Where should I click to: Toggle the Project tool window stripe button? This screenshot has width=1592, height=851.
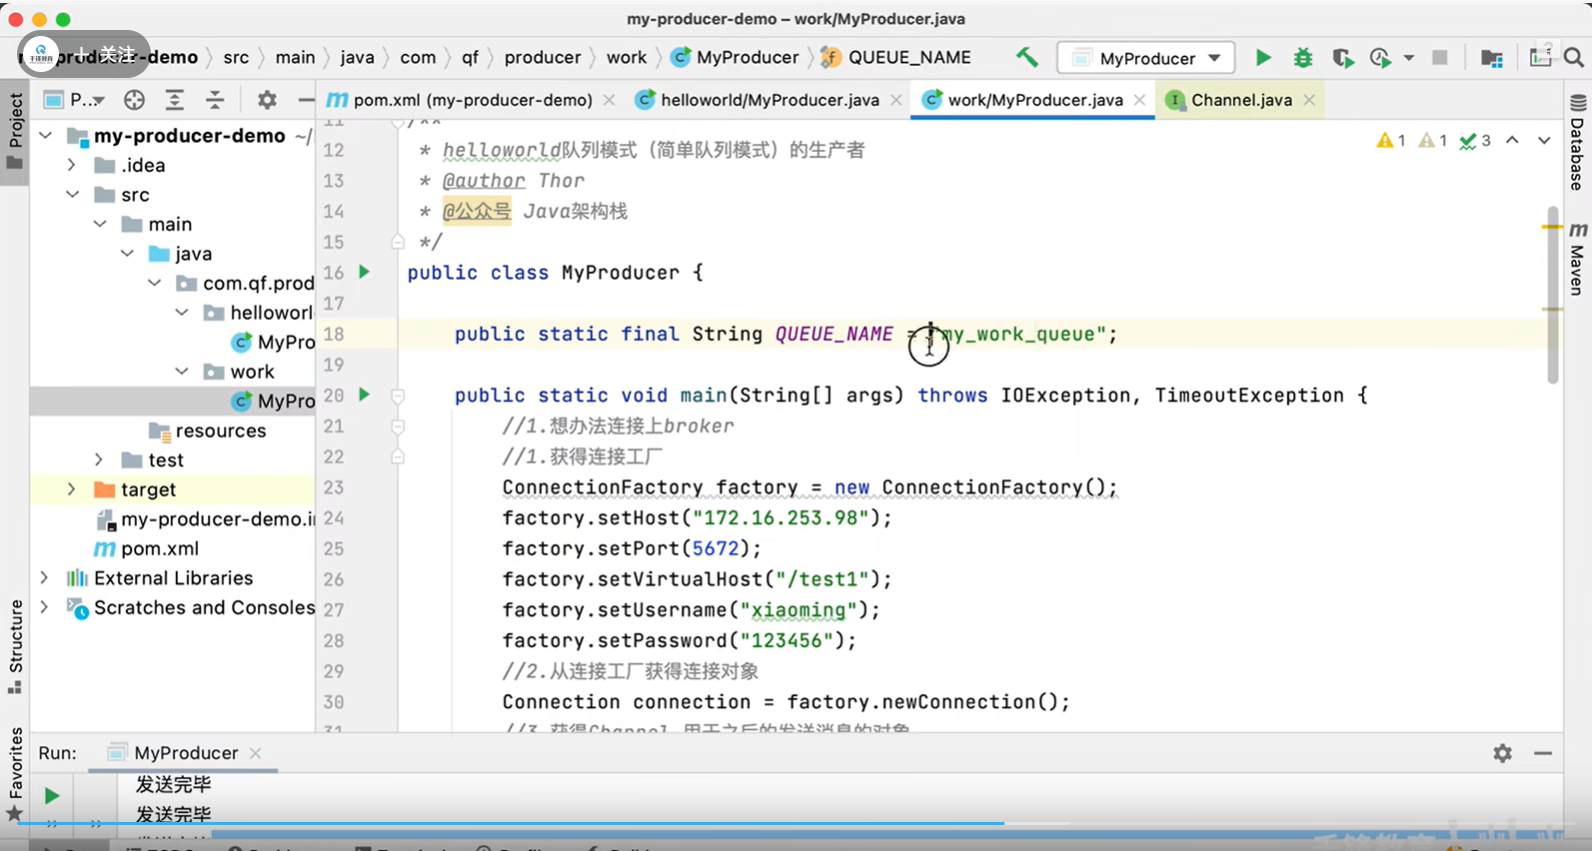click(x=15, y=132)
